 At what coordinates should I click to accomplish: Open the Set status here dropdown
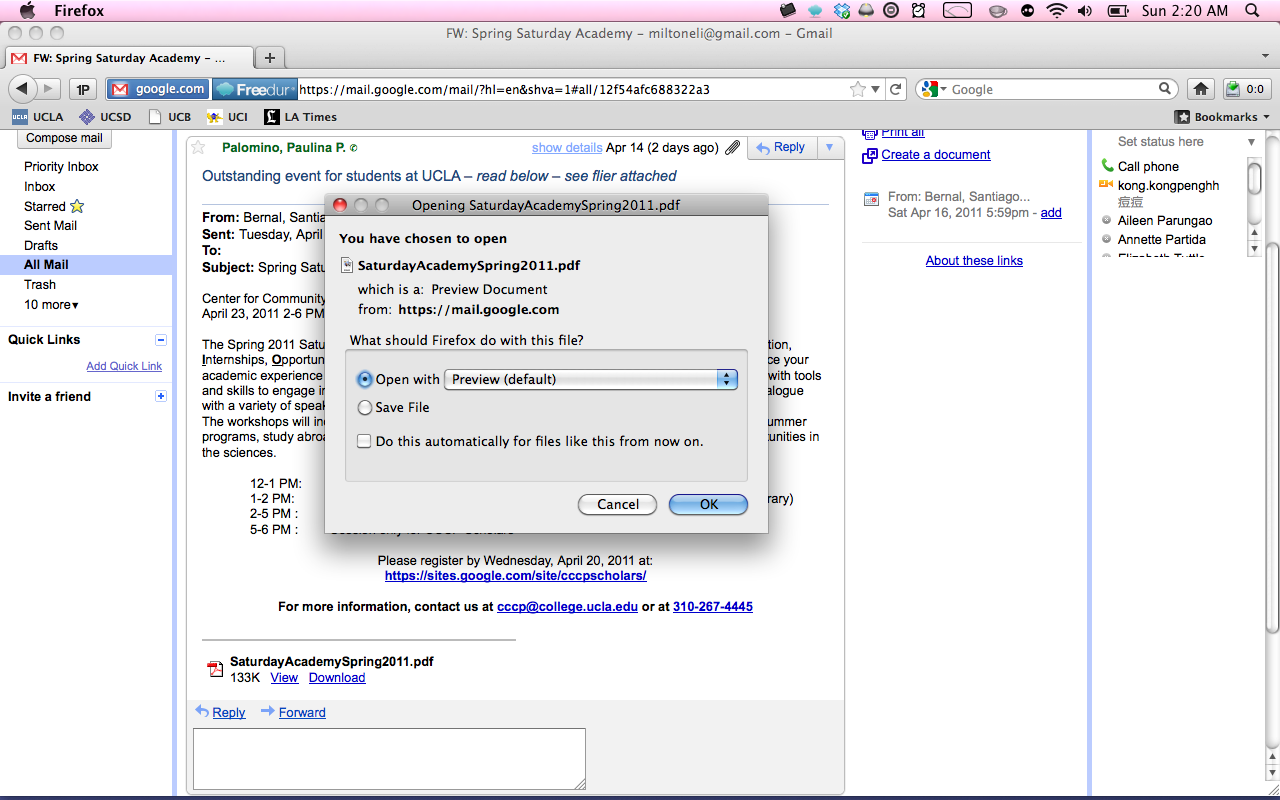pyautogui.click(x=1251, y=142)
